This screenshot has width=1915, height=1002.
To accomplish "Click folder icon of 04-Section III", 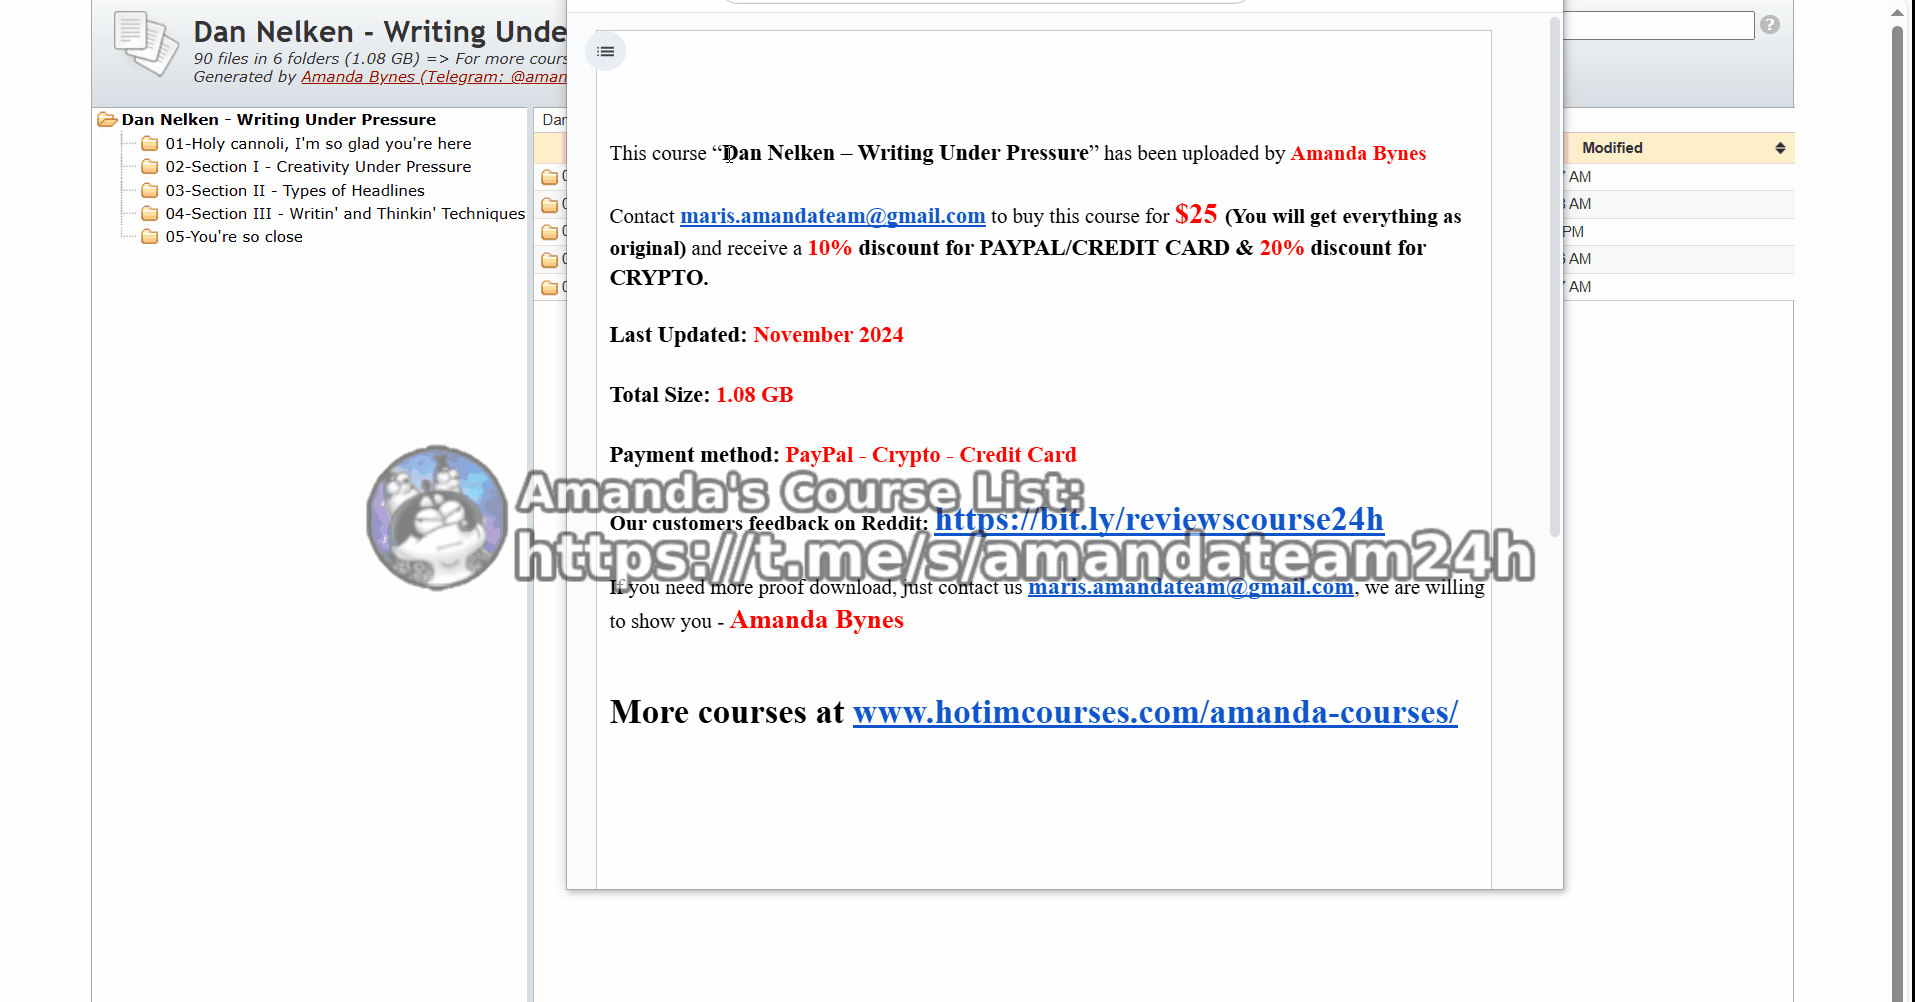I will point(150,214).
